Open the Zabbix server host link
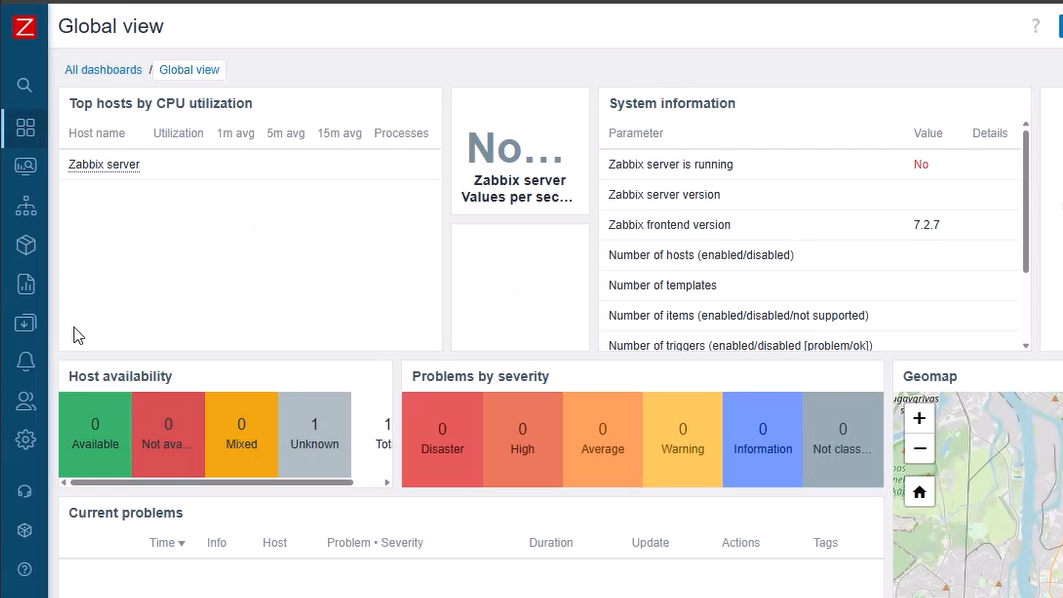Image resolution: width=1063 pixels, height=598 pixels. click(x=104, y=165)
